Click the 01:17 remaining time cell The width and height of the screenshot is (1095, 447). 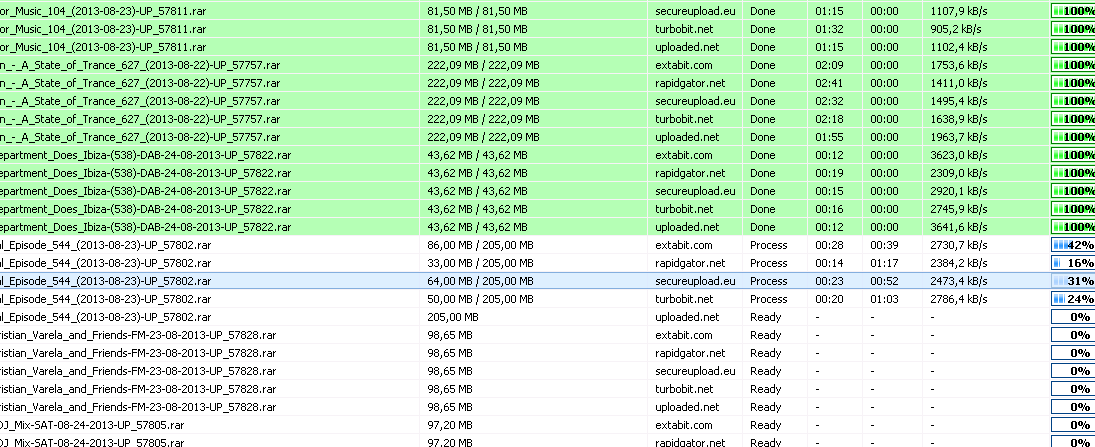884,263
